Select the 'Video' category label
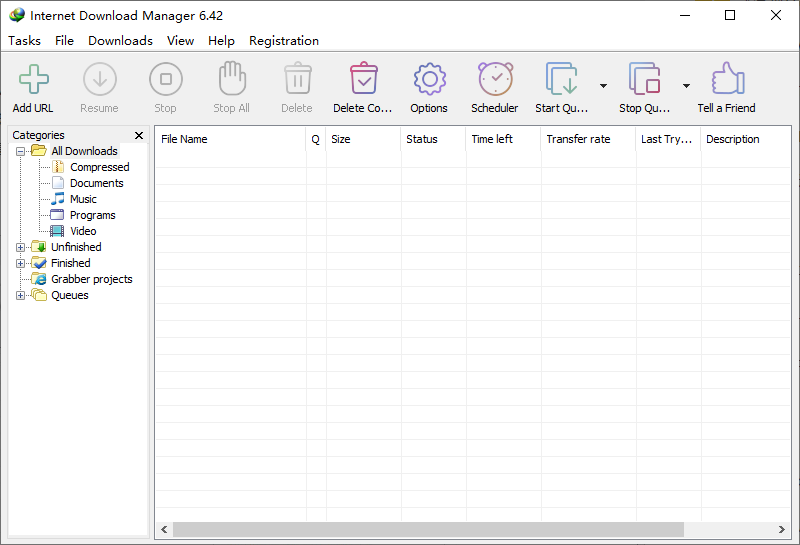This screenshot has width=800, height=545. coord(83,231)
